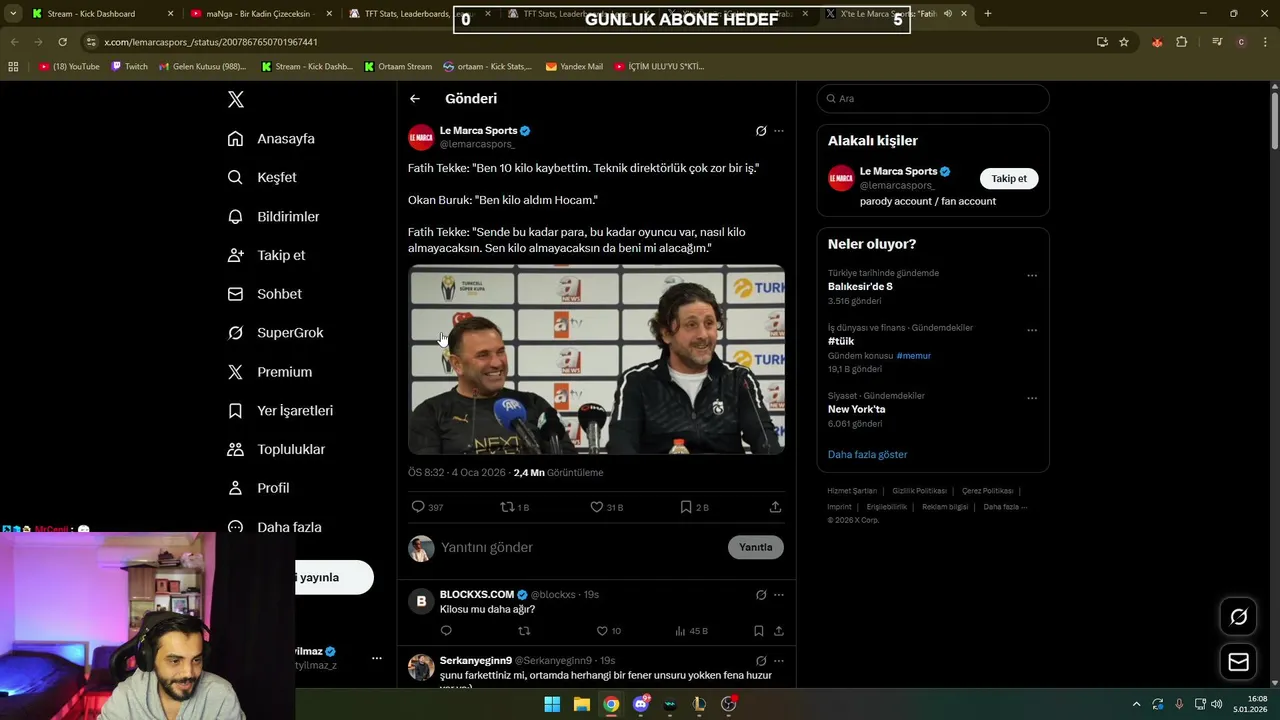Open Keşfet search page

coord(262,177)
